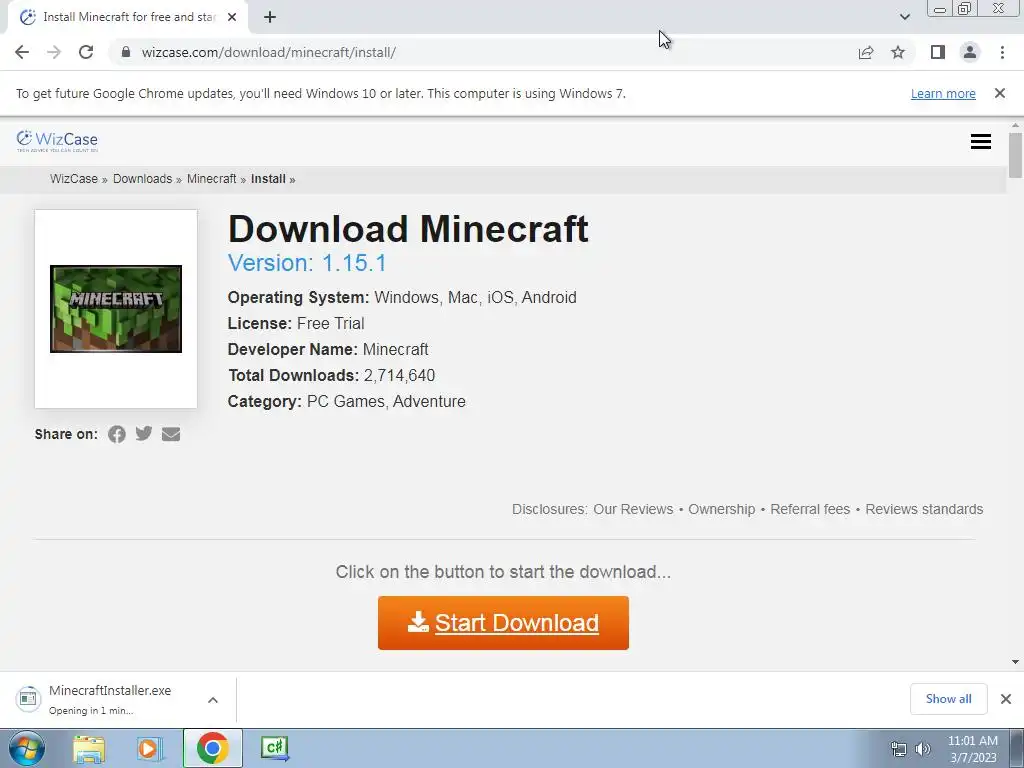The image size is (1024, 768).
Task: Open a new tab with the plus button
Action: (x=270, y=17)
